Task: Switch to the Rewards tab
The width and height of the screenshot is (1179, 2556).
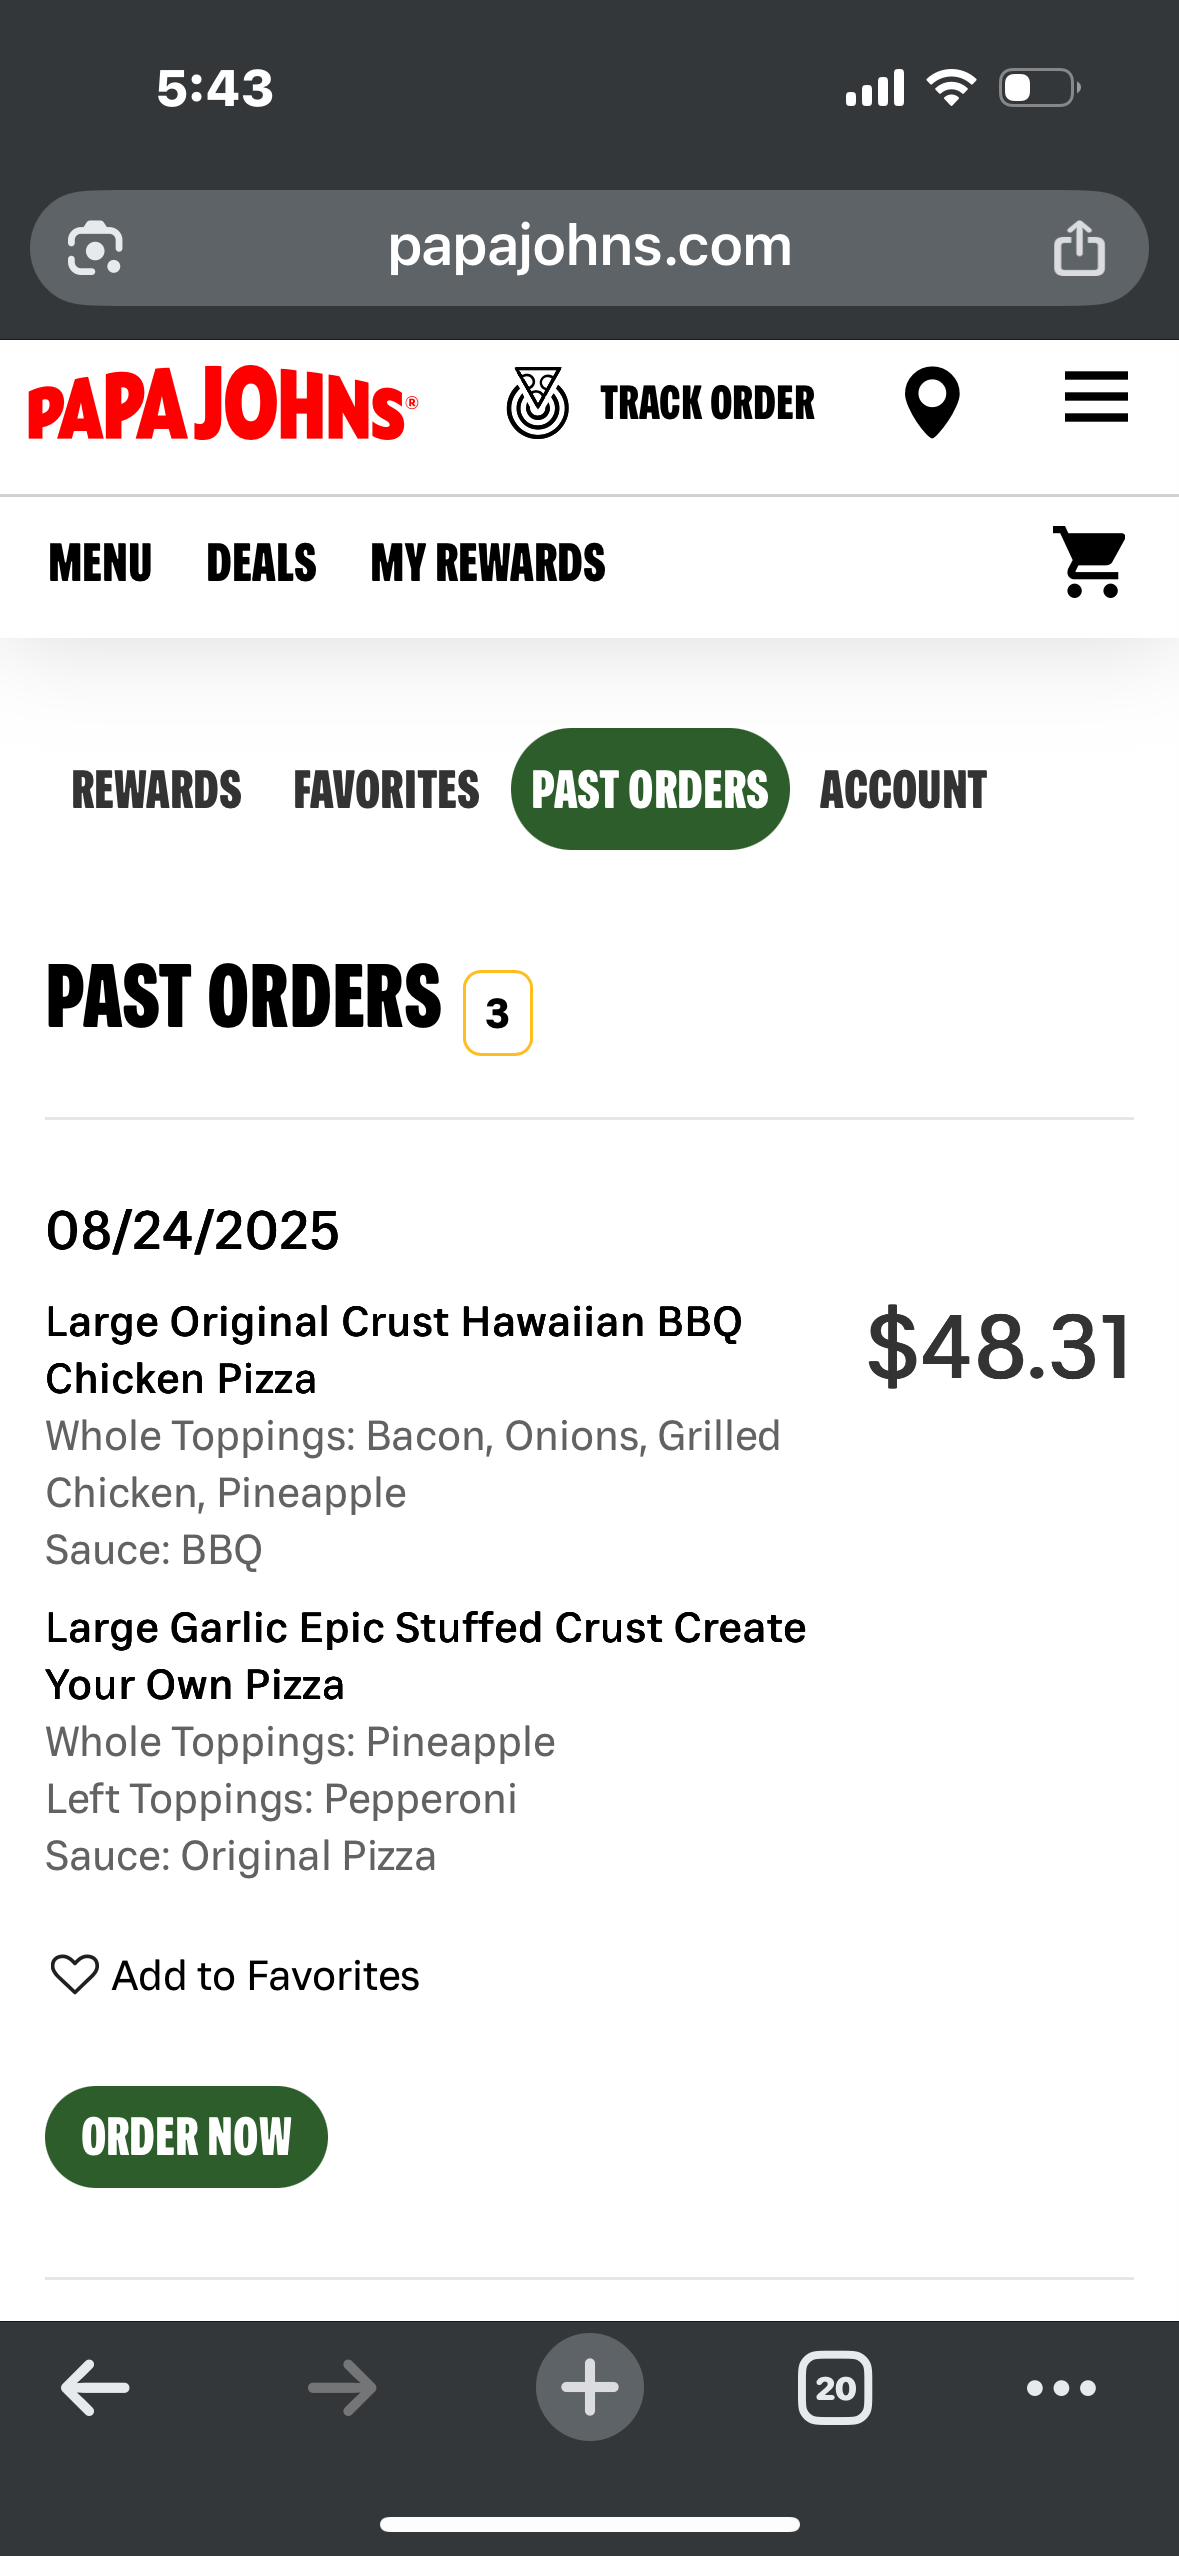Action: [x=156, y=790]
